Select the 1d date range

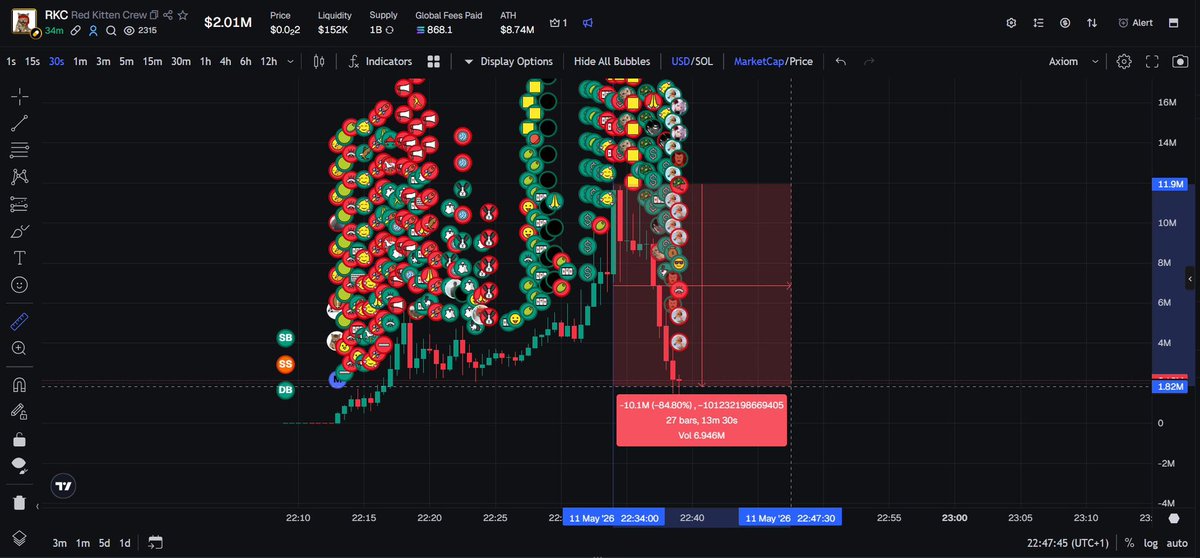[125, 542]
